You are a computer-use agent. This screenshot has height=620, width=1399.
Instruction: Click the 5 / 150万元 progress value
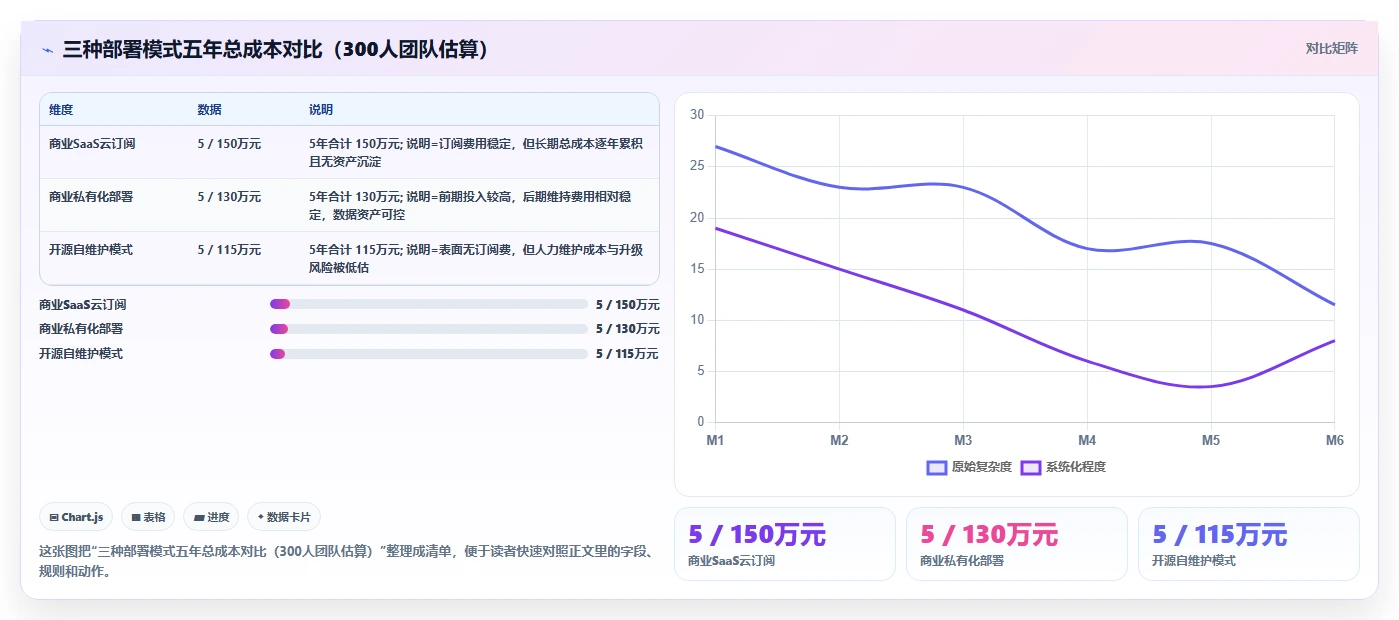coord(627,305)
